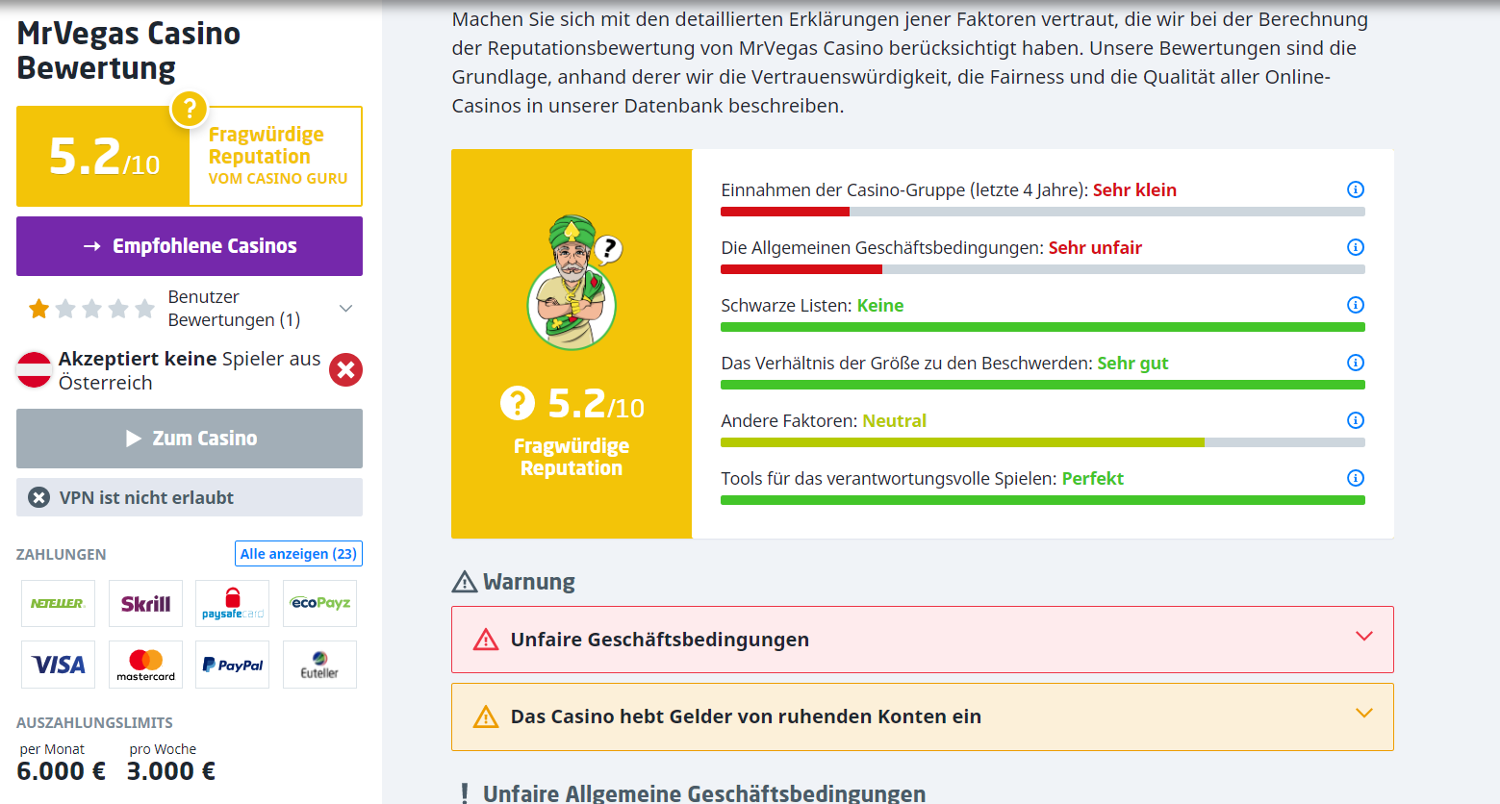This screenshot has width=1500, height=804.
Task: Click the warning triangle in the ruhende Konten notice
Action: pos(487,716)
